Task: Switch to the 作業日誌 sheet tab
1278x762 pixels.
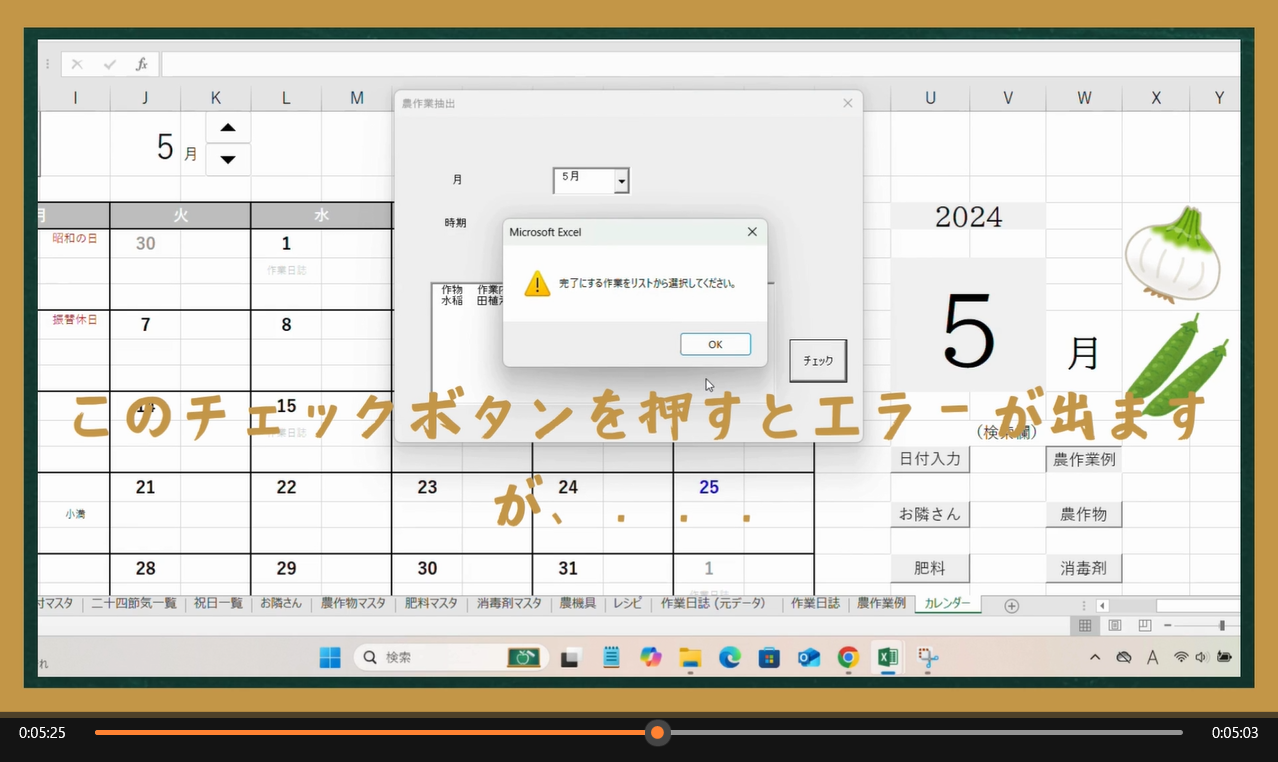Action: coord(815,604)
